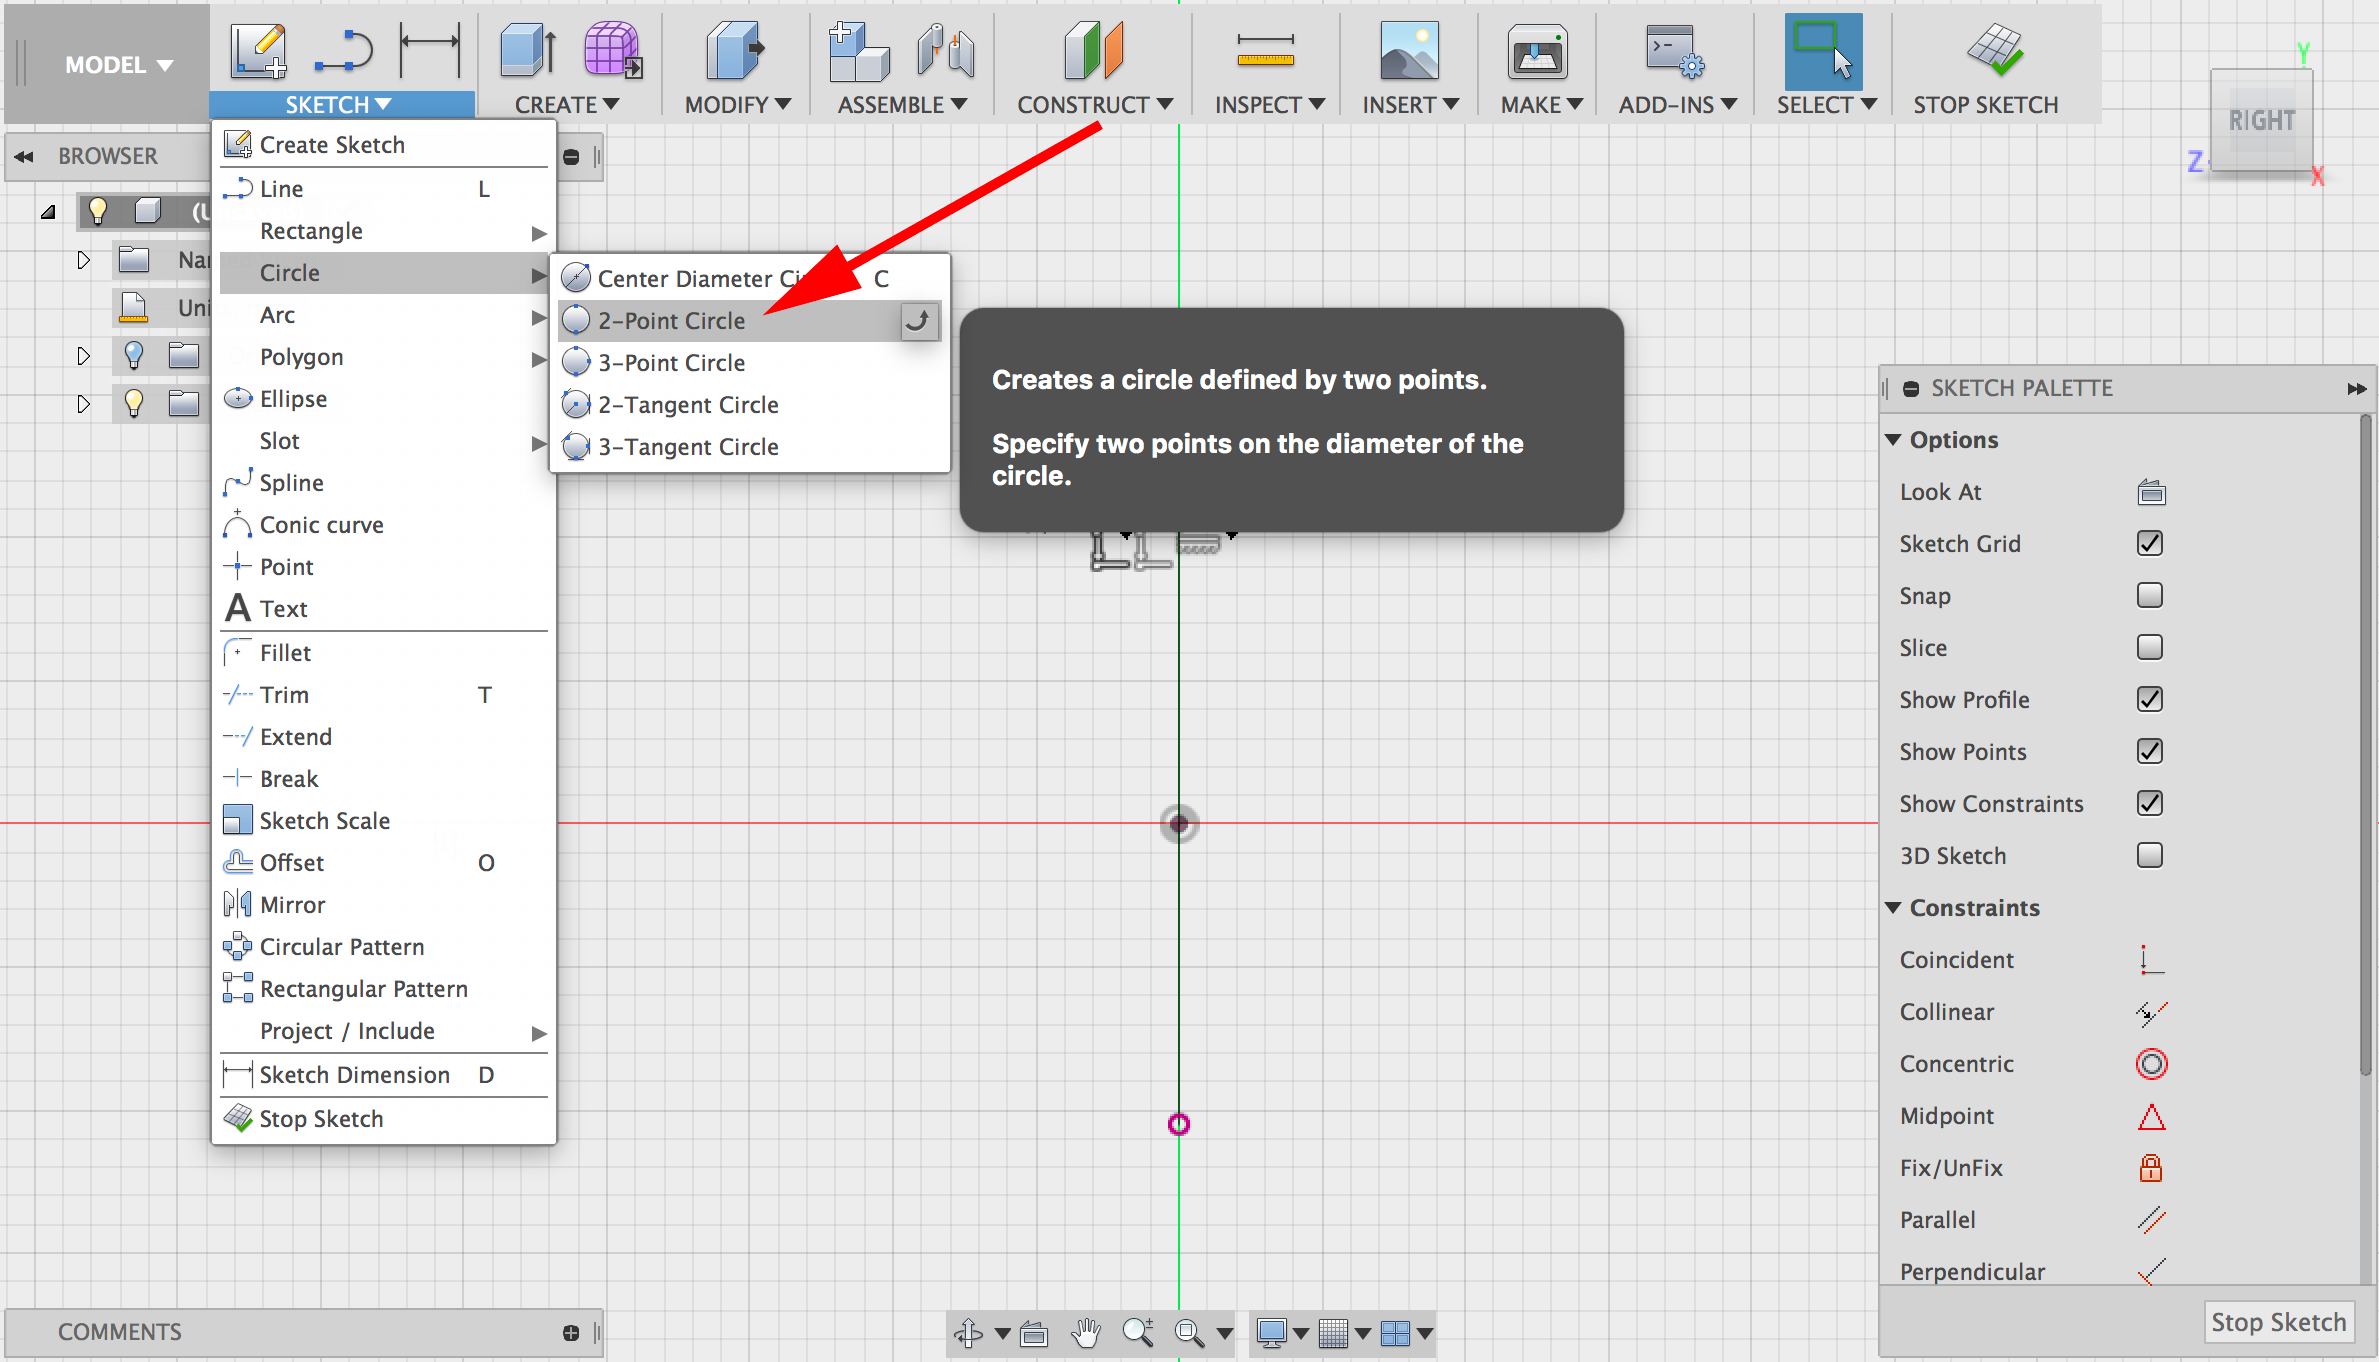Click the Select tool icon
This screenshot has width=2379, height=1362.
point(1823,51)
